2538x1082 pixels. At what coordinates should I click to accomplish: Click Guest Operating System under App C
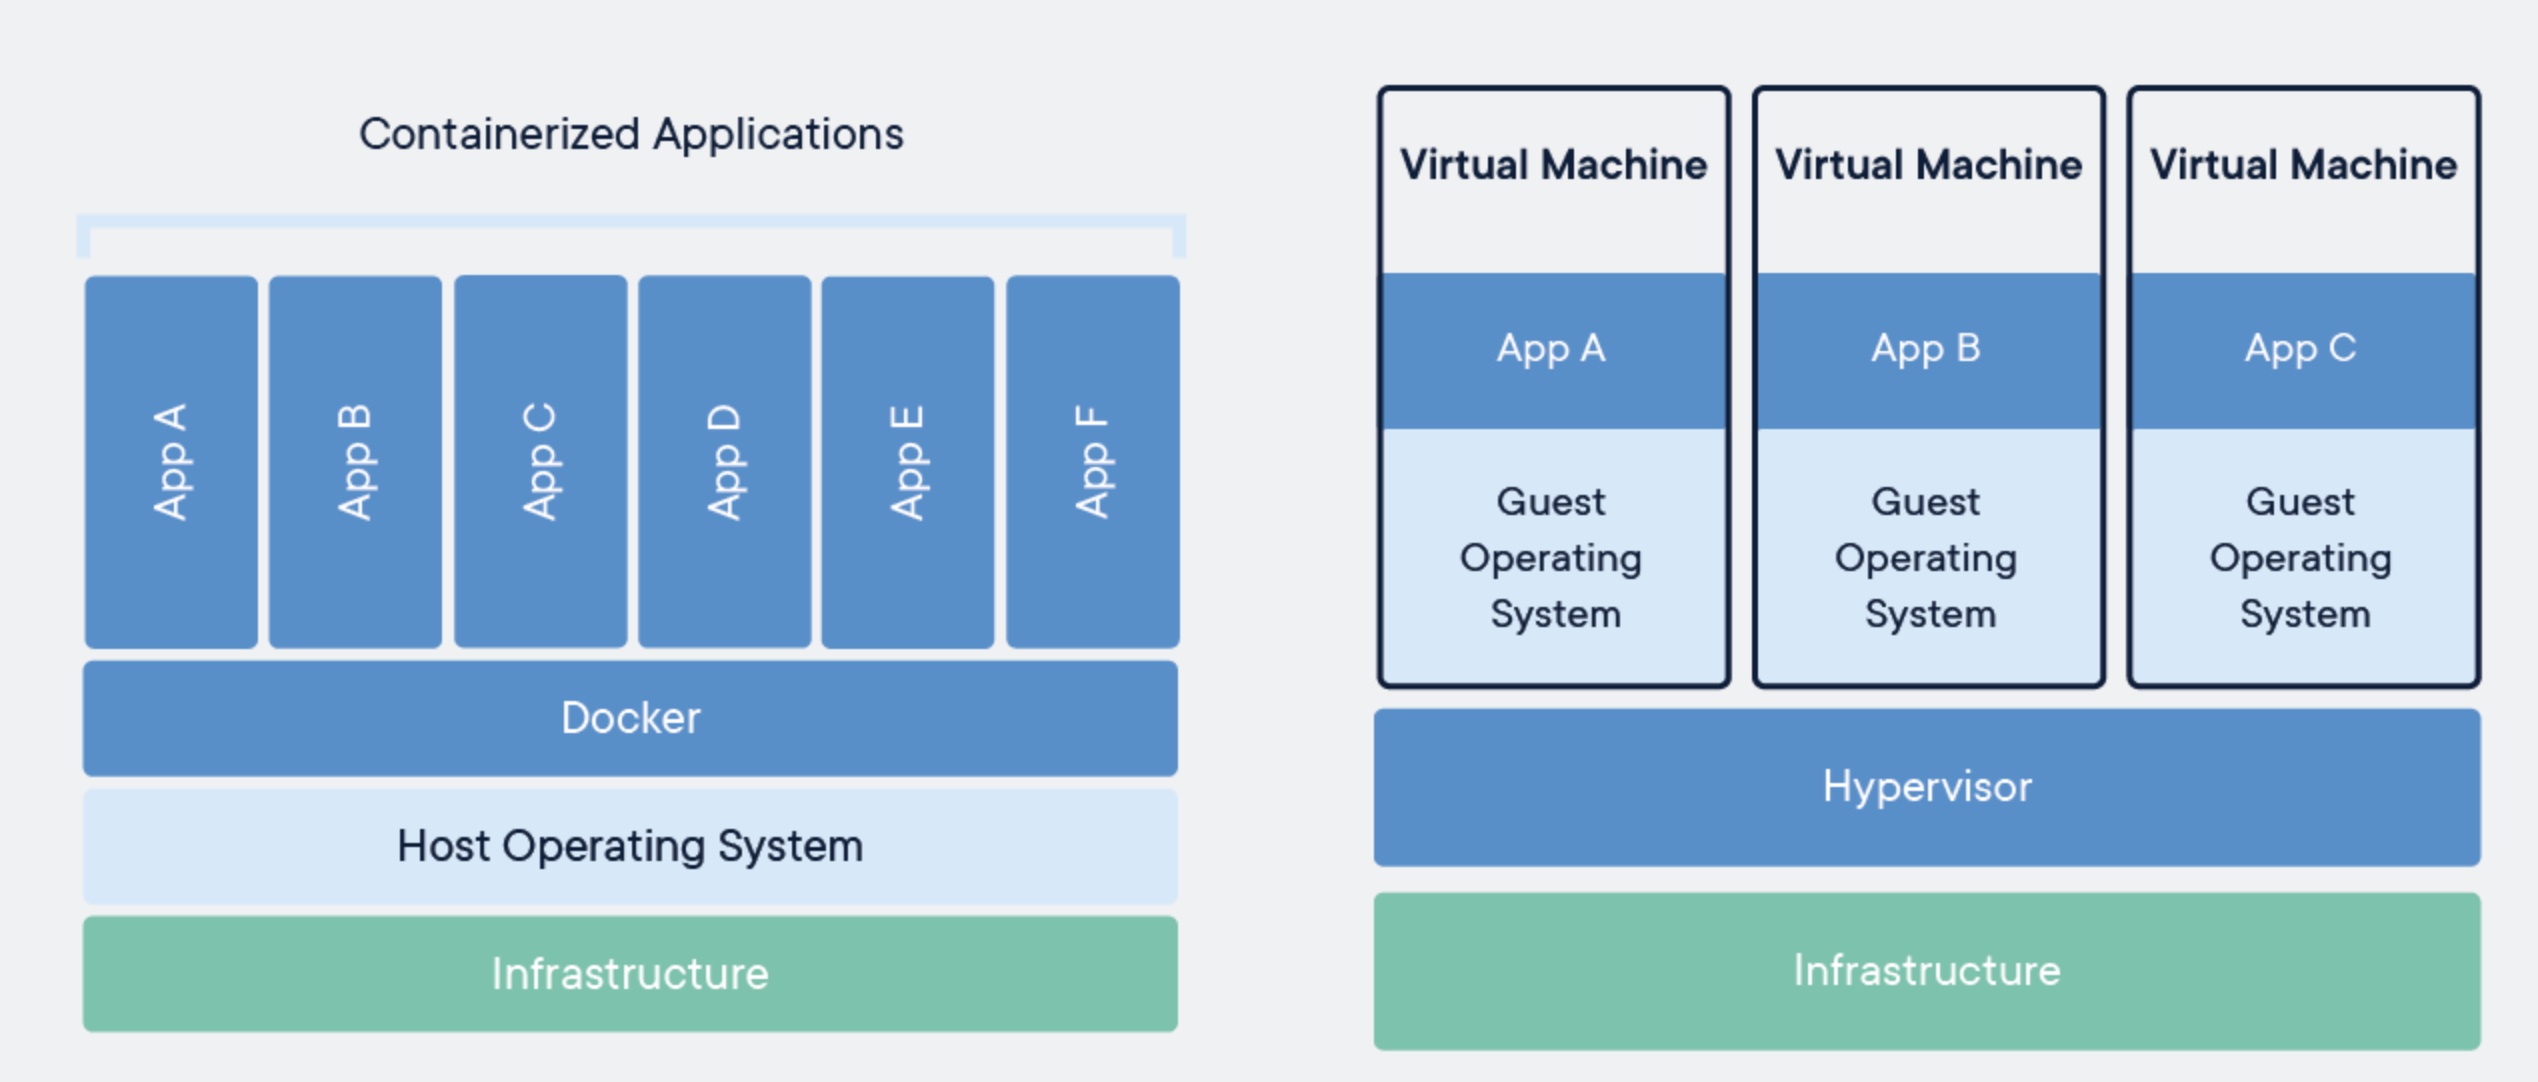click(x=2302, y=557)
